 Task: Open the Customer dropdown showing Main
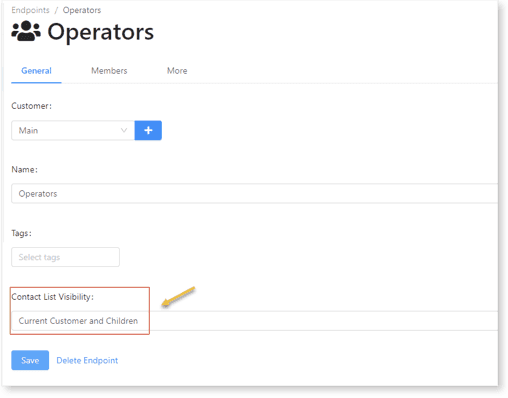(73, 130)
